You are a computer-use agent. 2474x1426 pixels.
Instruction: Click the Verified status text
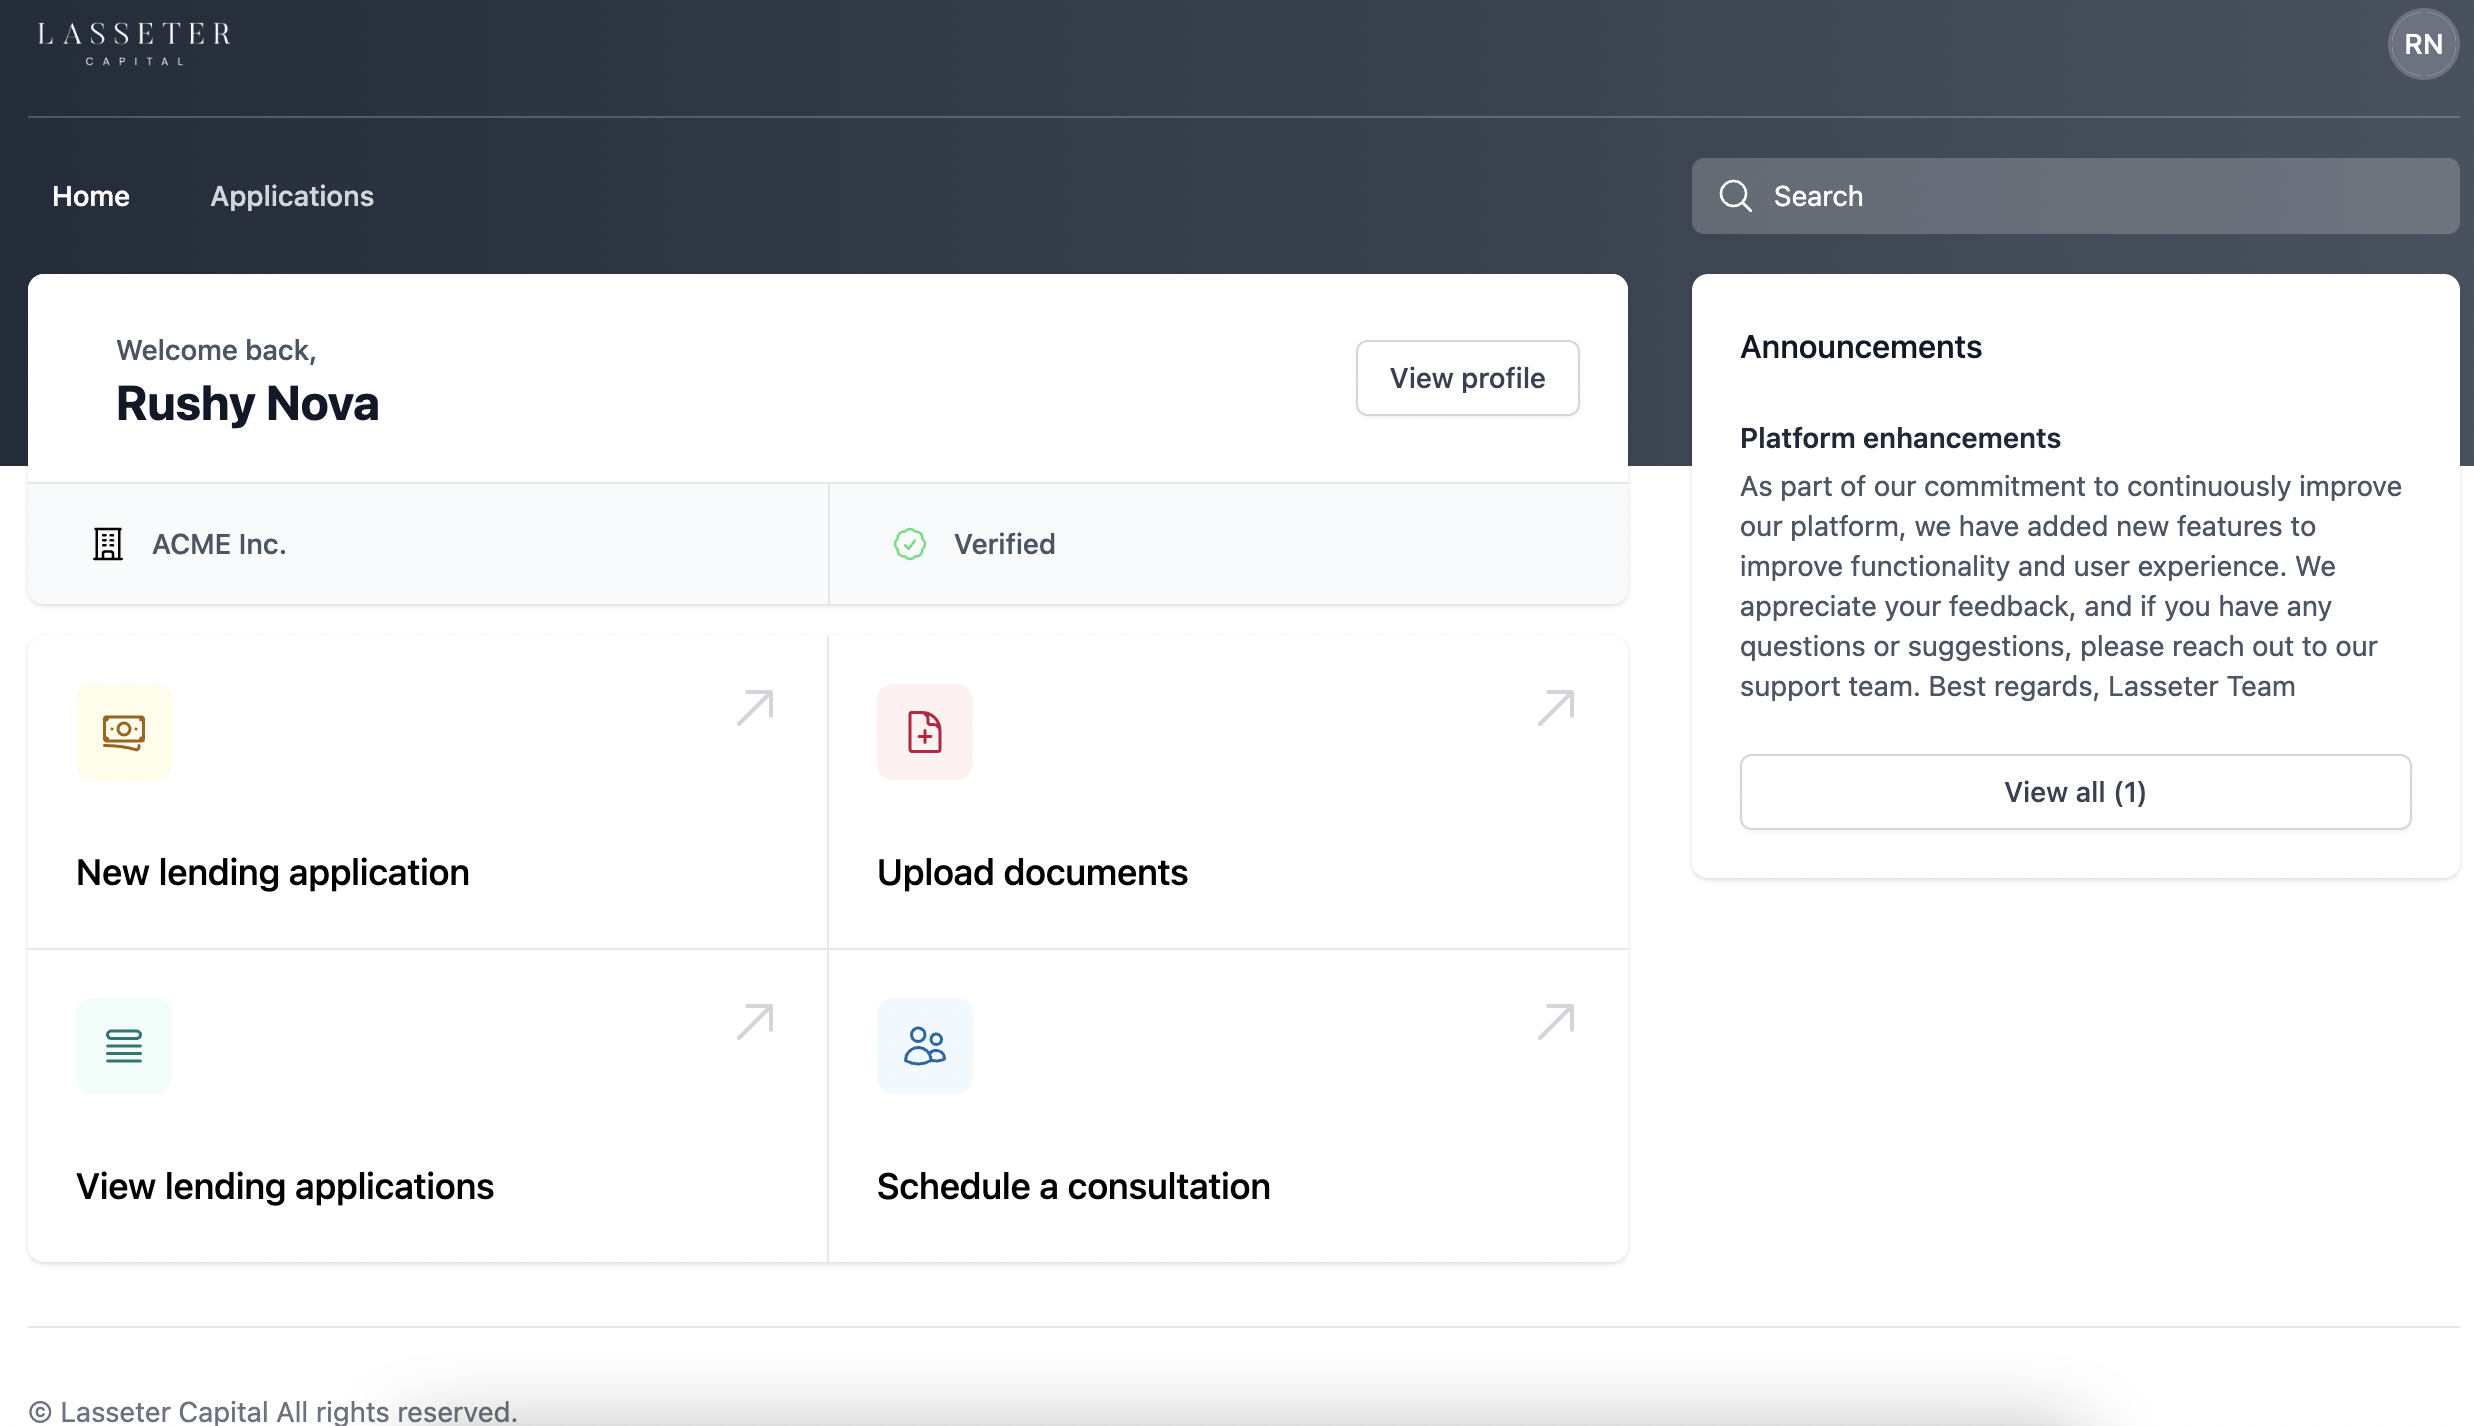(1004, 544)
